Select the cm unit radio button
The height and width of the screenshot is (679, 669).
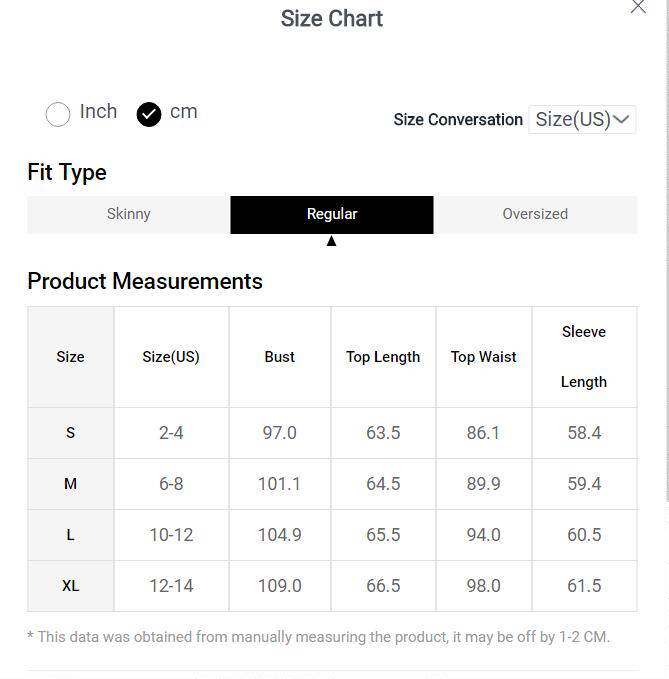[x=149, y=114]
